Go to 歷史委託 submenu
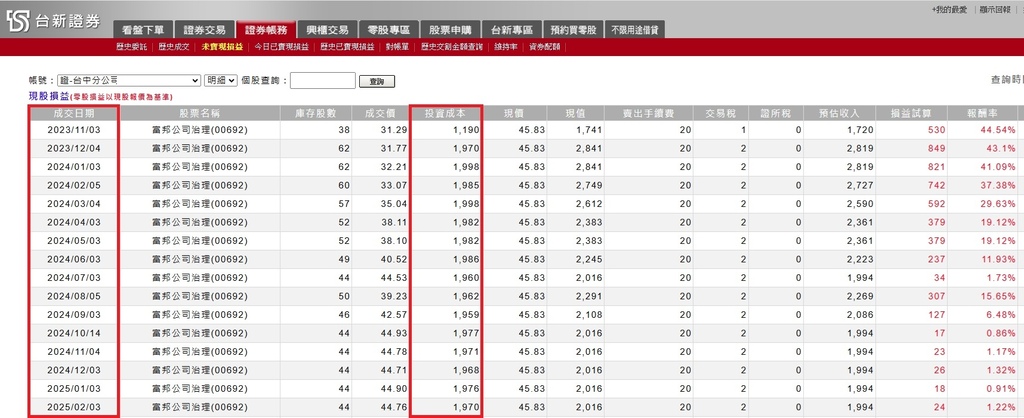1024x418 pixels. tap(131, 47)
